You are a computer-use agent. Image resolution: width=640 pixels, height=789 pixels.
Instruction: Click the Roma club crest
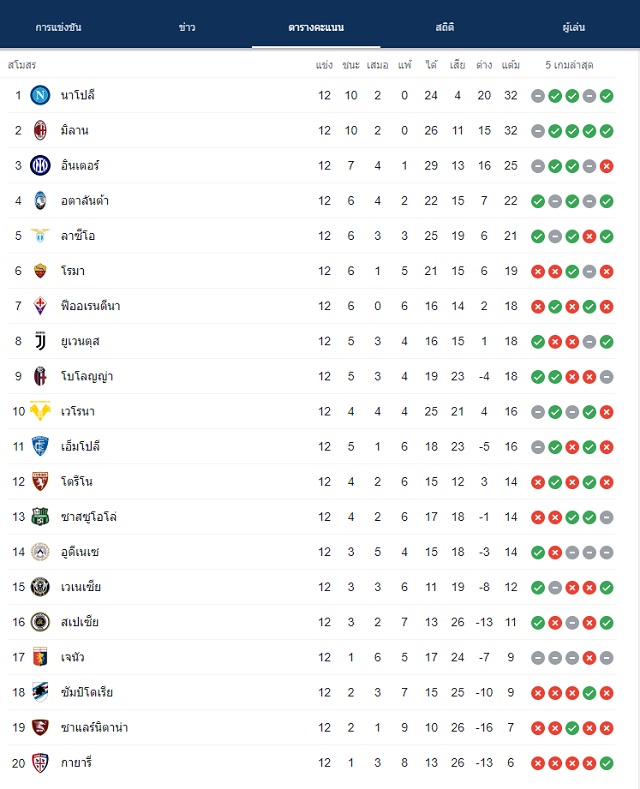(x=40, y=271)
